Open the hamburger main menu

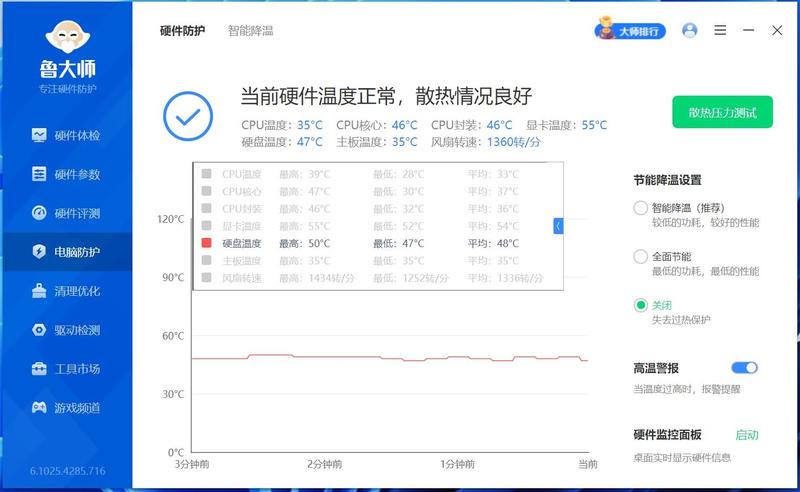(720, 30)
